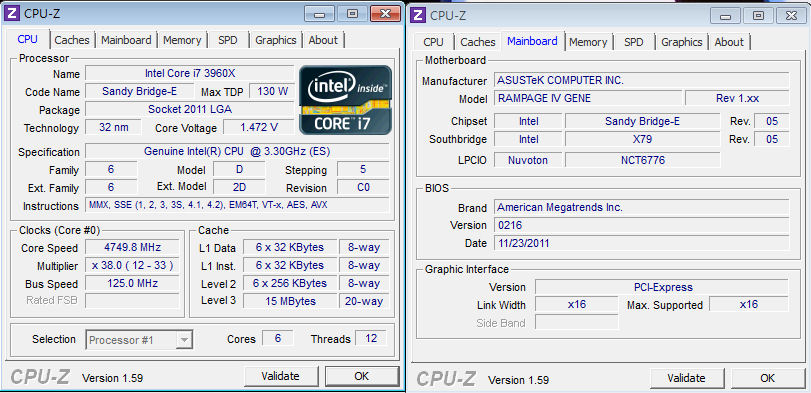Click the Core Speed value field

point(132,248)
